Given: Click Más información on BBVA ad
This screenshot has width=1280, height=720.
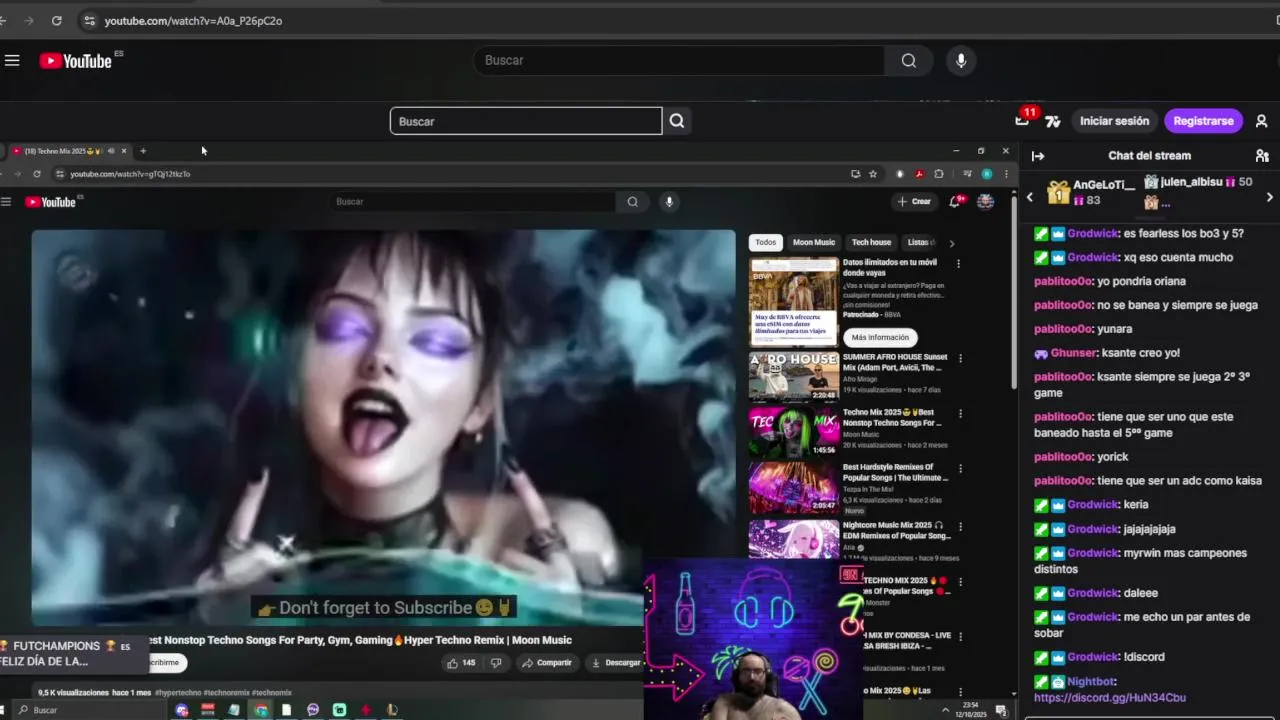Looking at the screenshot, I should [x=880, y=338].
